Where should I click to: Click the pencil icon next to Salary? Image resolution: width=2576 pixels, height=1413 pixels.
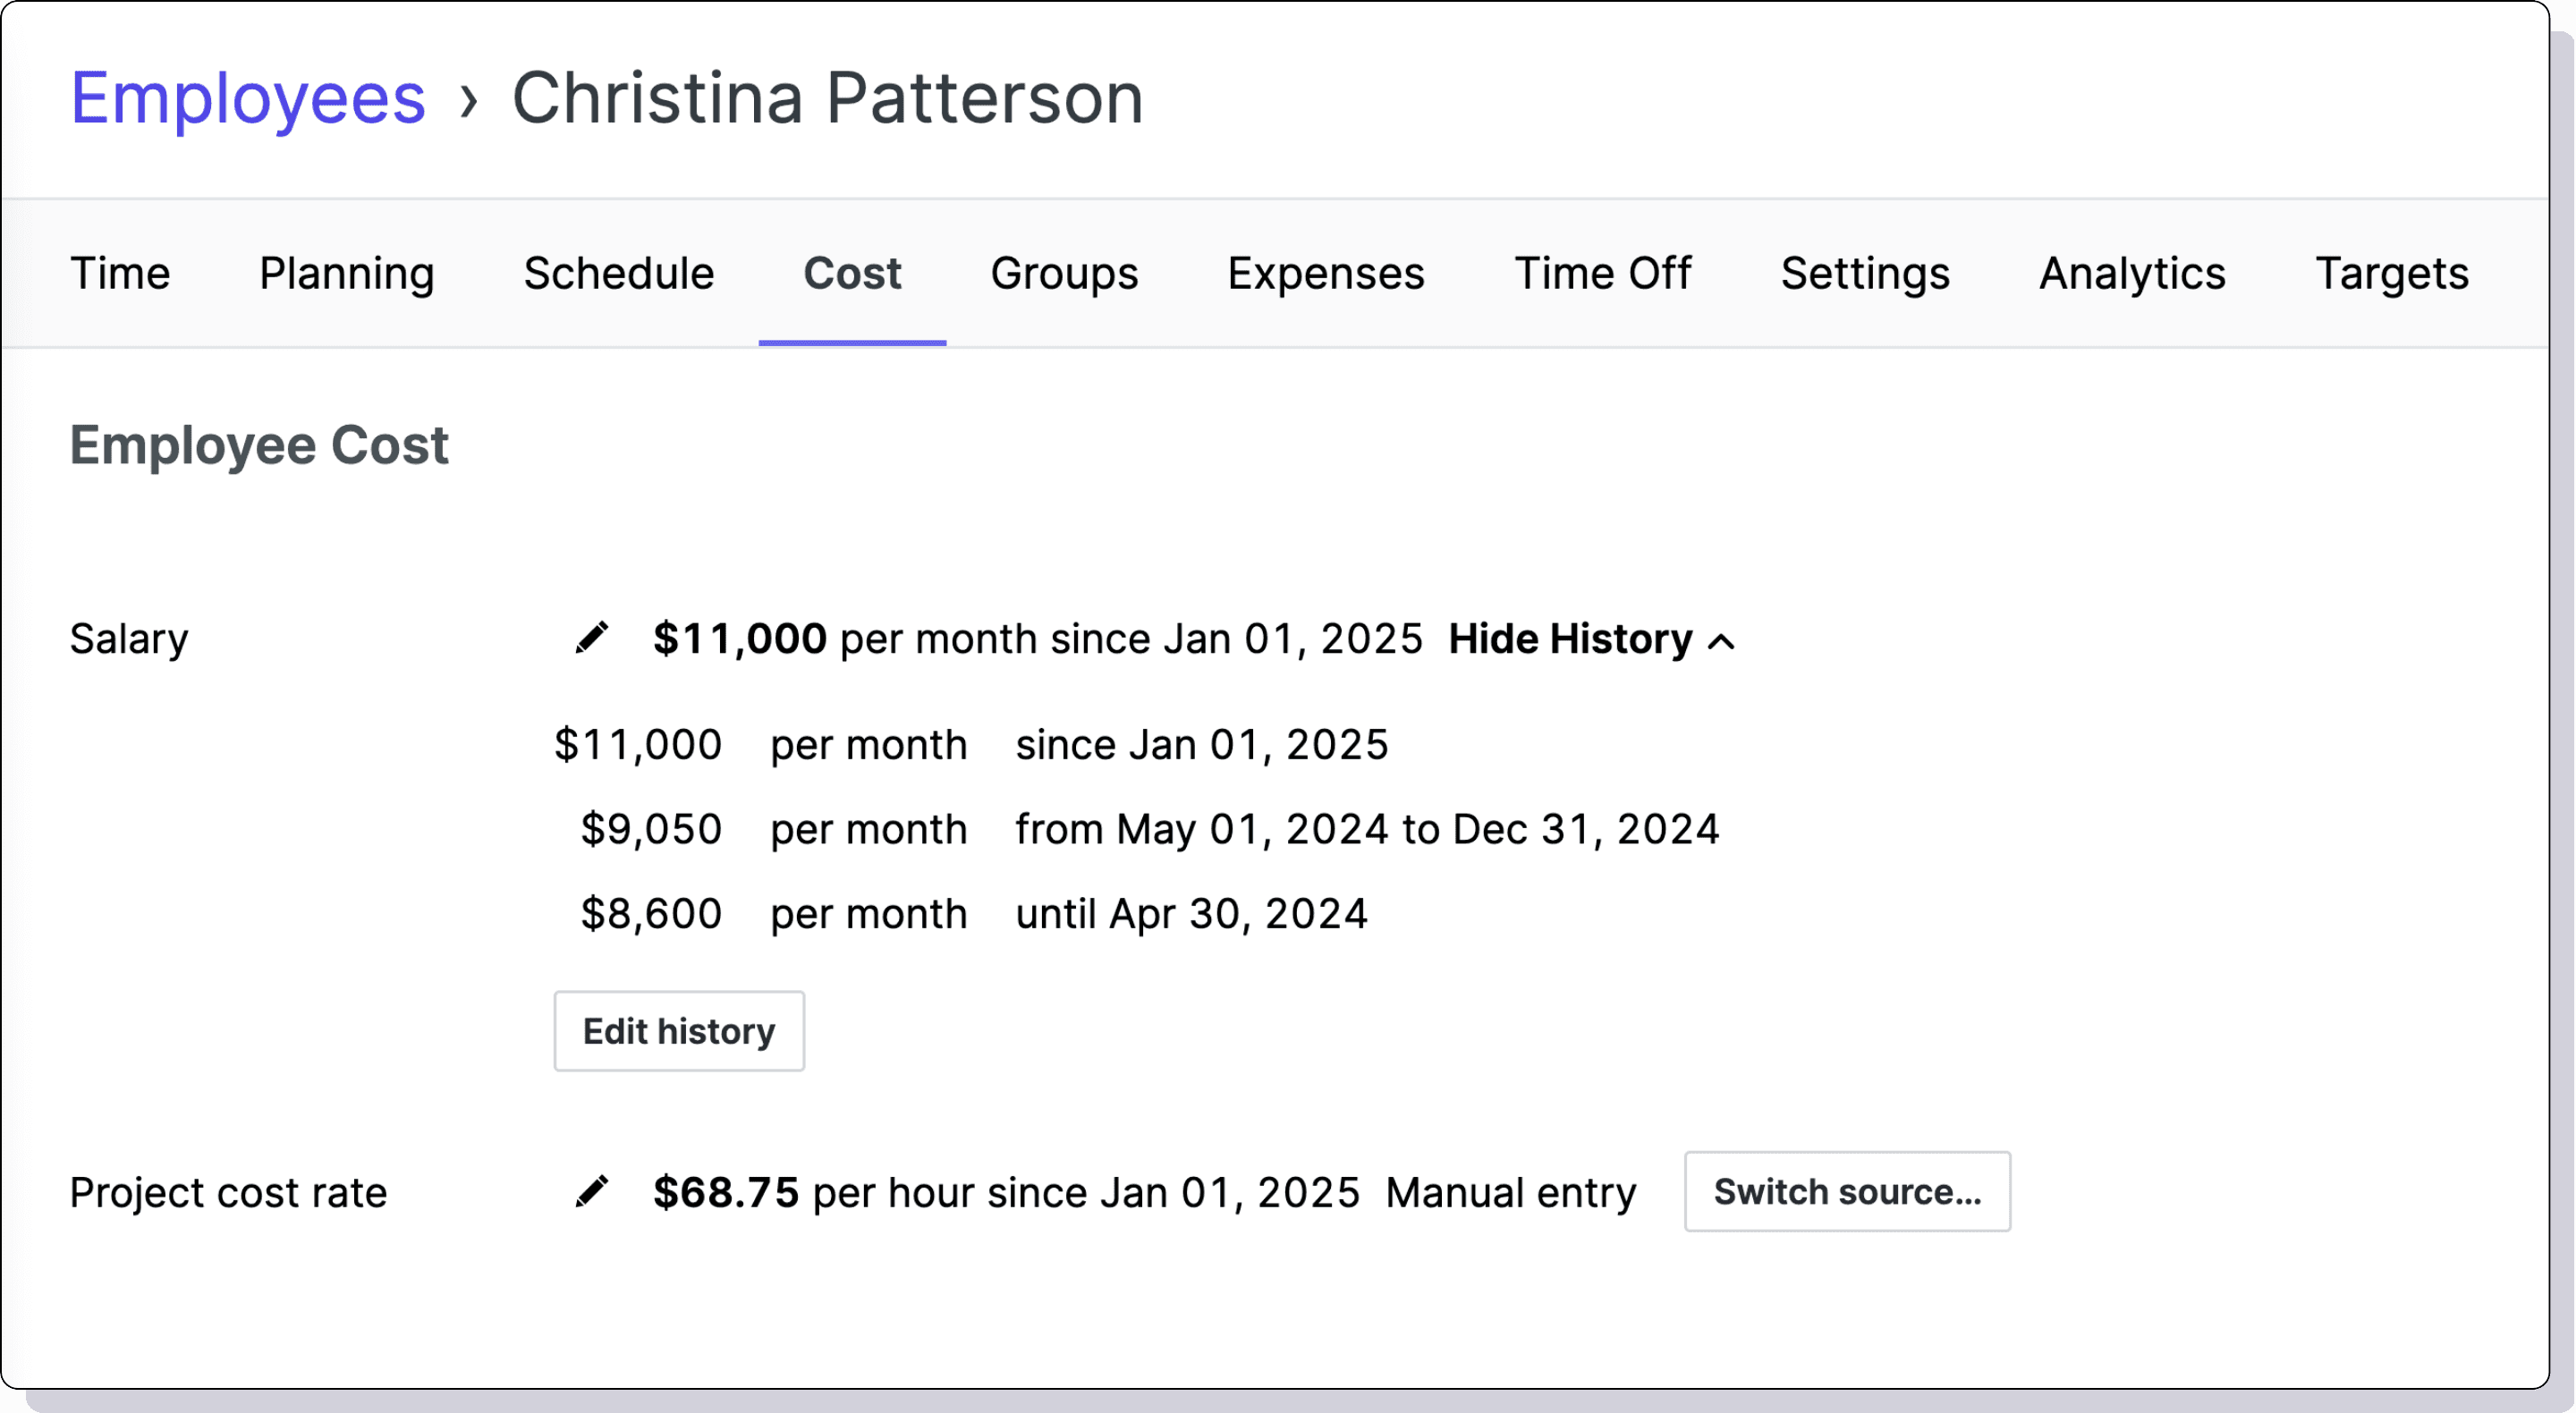592,638
